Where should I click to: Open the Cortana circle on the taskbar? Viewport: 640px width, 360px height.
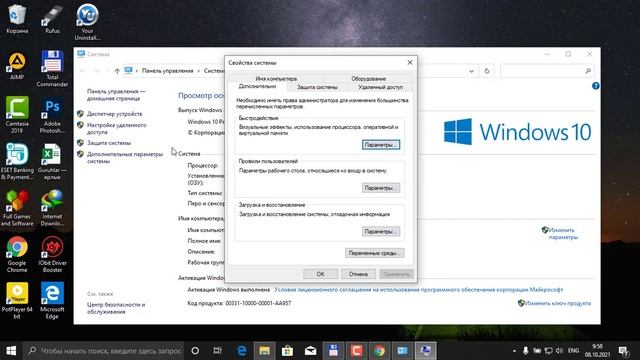click(195, 351)
